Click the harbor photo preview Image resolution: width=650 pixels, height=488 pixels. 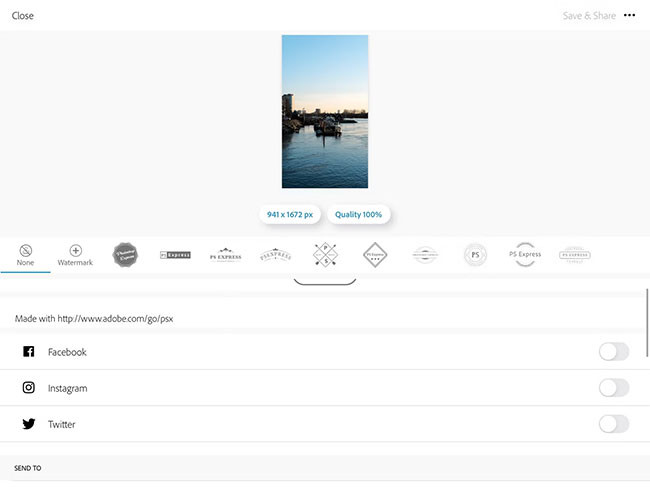[325, 111]
